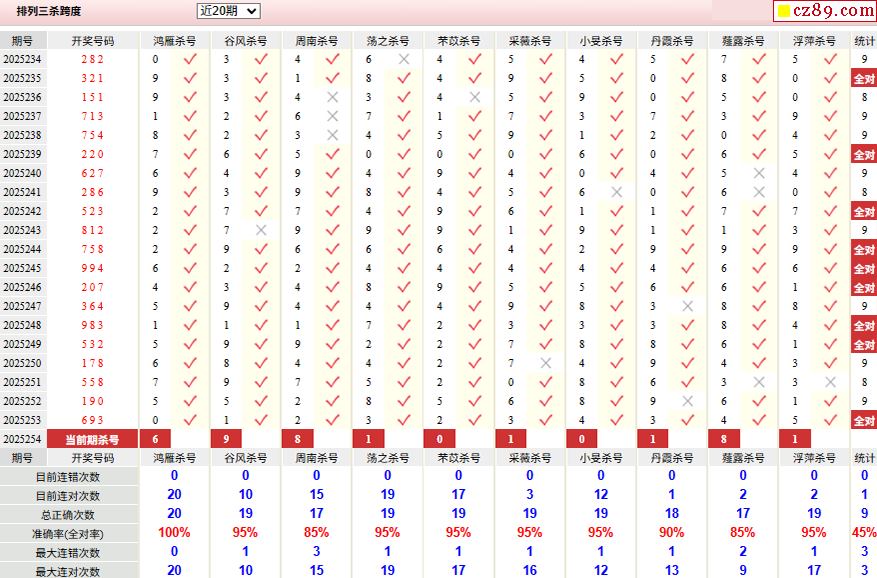Click the X mark for 周南杀号 in row 2025237

332,116
